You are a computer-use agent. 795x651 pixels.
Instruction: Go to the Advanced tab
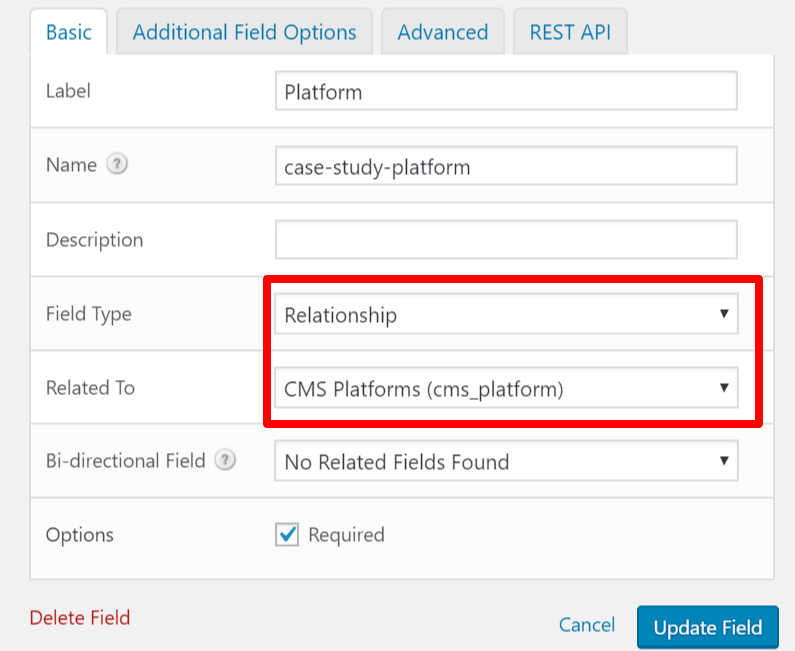[443, 32]
